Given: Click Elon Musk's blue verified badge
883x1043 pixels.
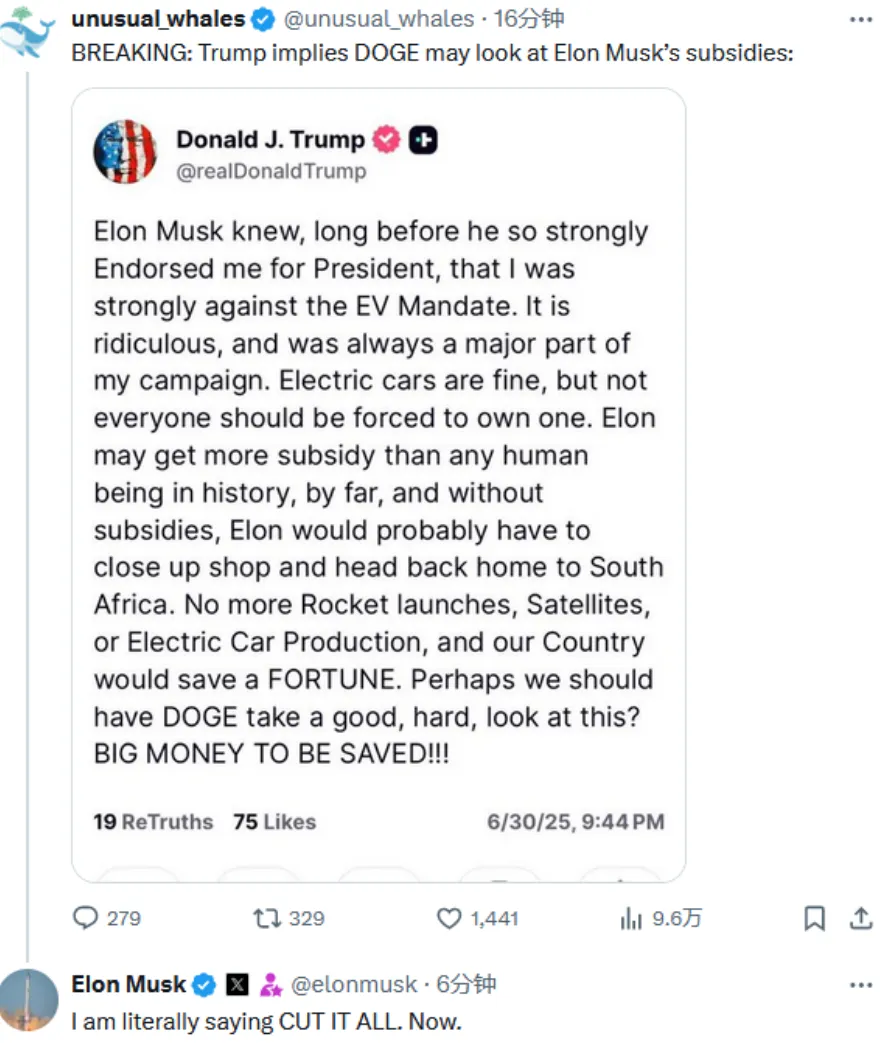Looking at the screenshot, I should [x=204, y=985].
